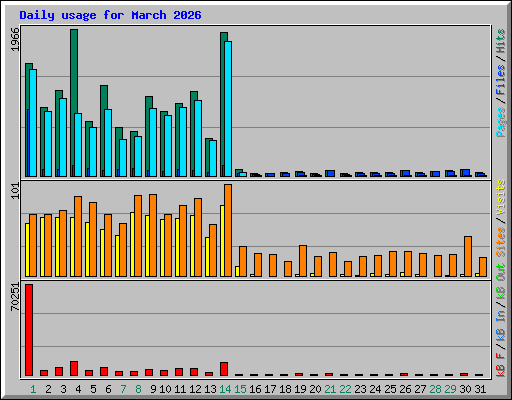The image size is (512, 400).
Task: Click day label 12 on the x-axis
Action: click(x=195, y=389)
